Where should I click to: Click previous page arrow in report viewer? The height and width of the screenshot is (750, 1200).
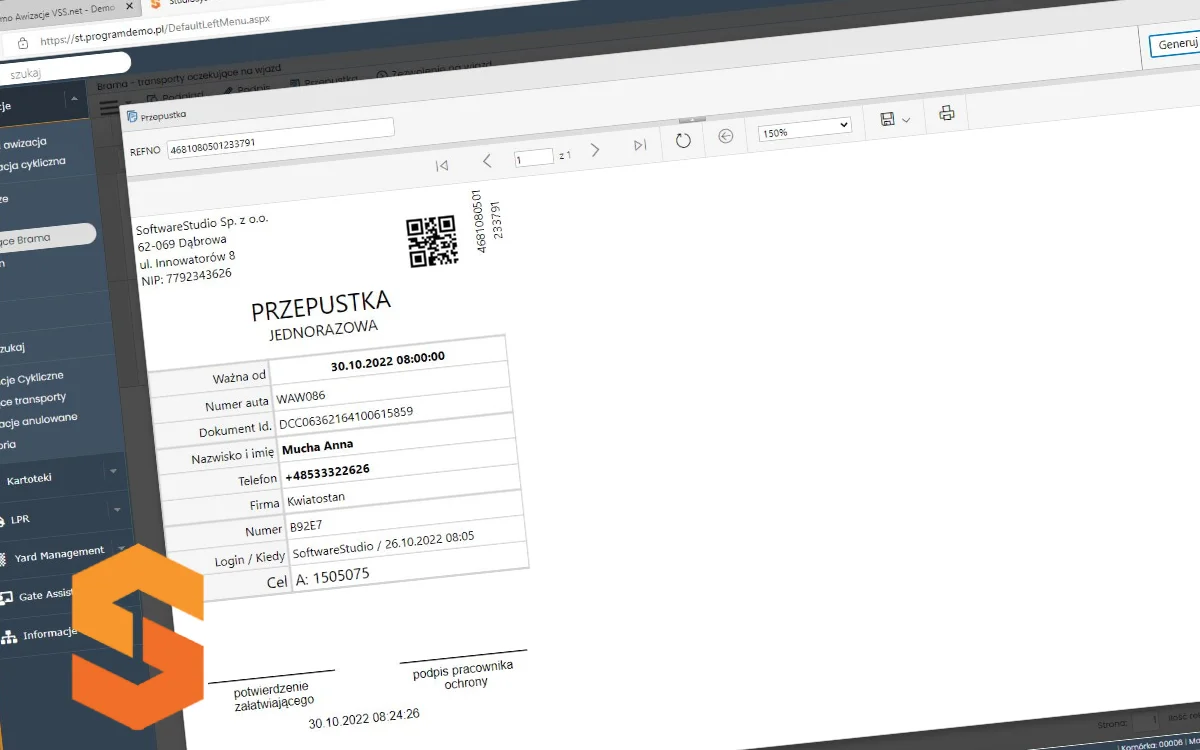pyautogui.click(x=487, y=161)
